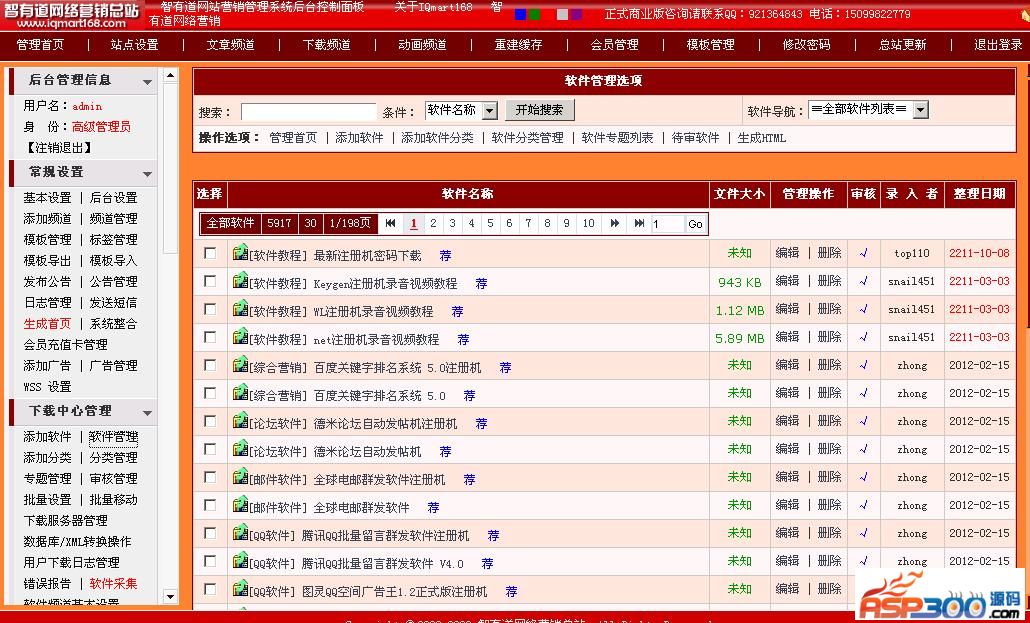Pick the blue theme color swatch
Viewport: 1030px width, 623px height.
click(x=520, y=14)
